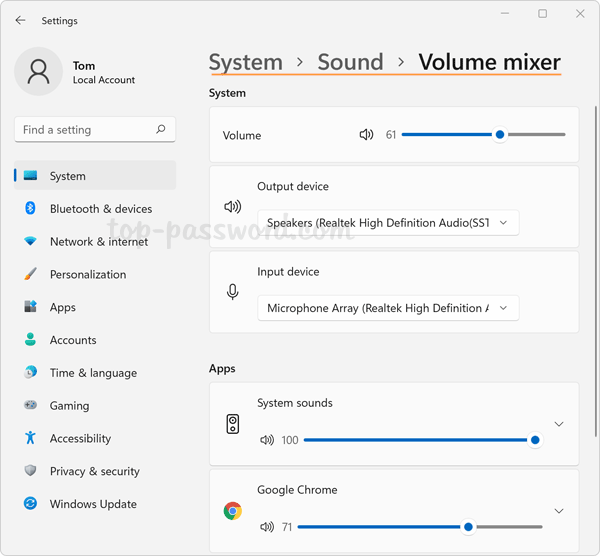Image resolution: width=600 pixels, height=556 pixels.
Task: Click the back arrow in Settings title bar
Action: click(x=21, y=20)
